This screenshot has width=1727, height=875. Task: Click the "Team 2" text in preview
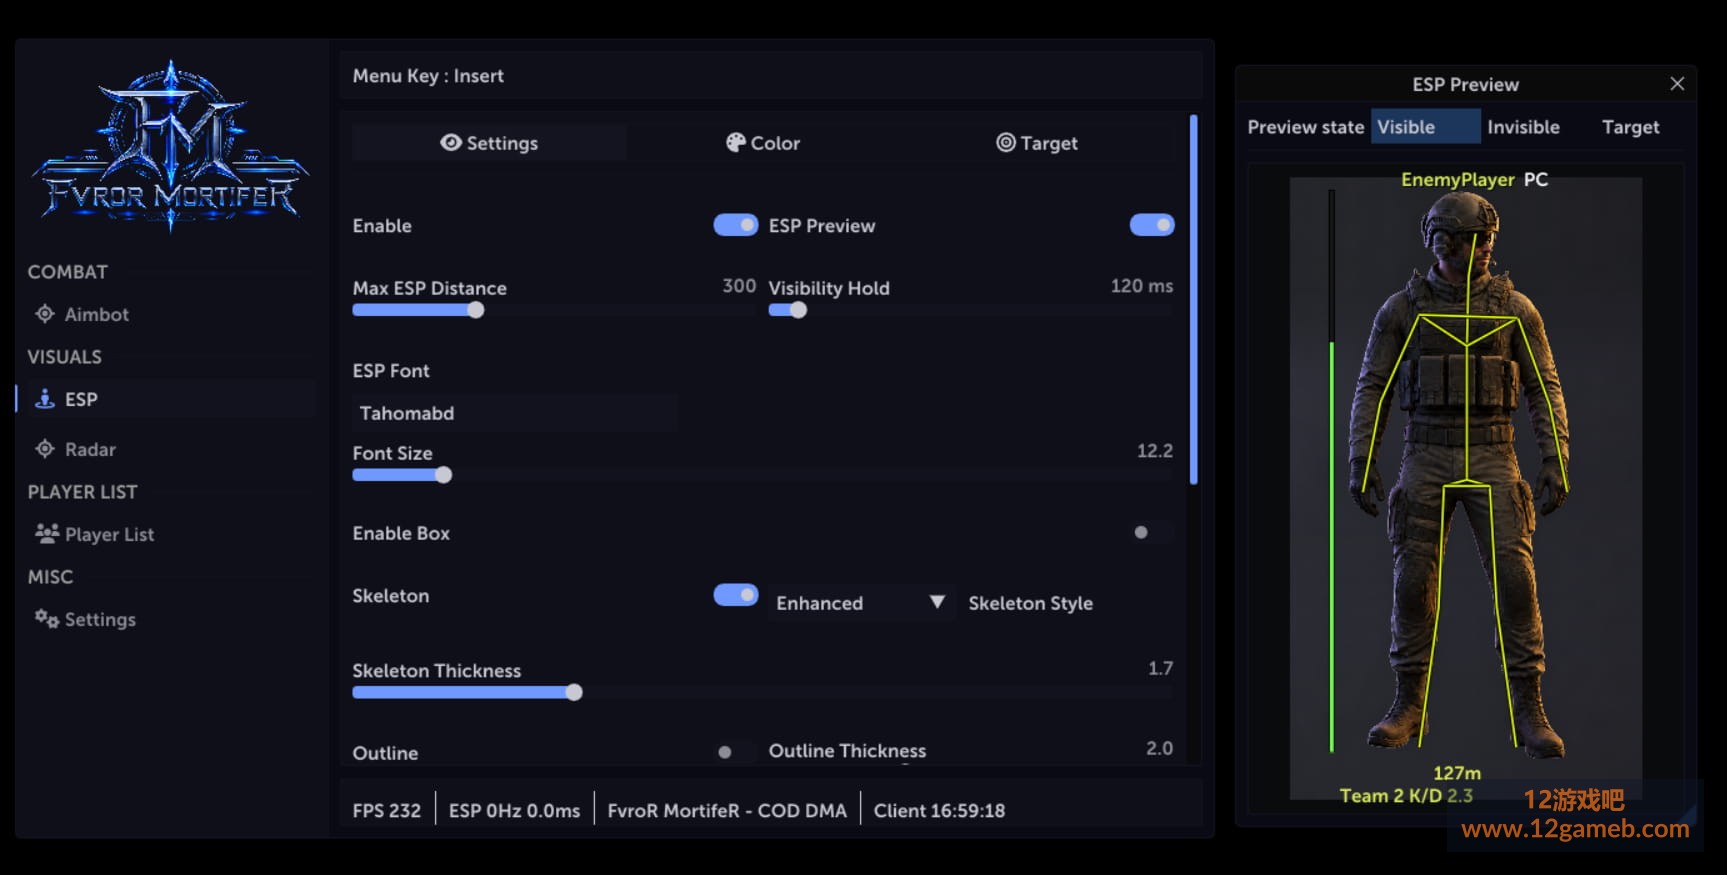click(1371, 796)
